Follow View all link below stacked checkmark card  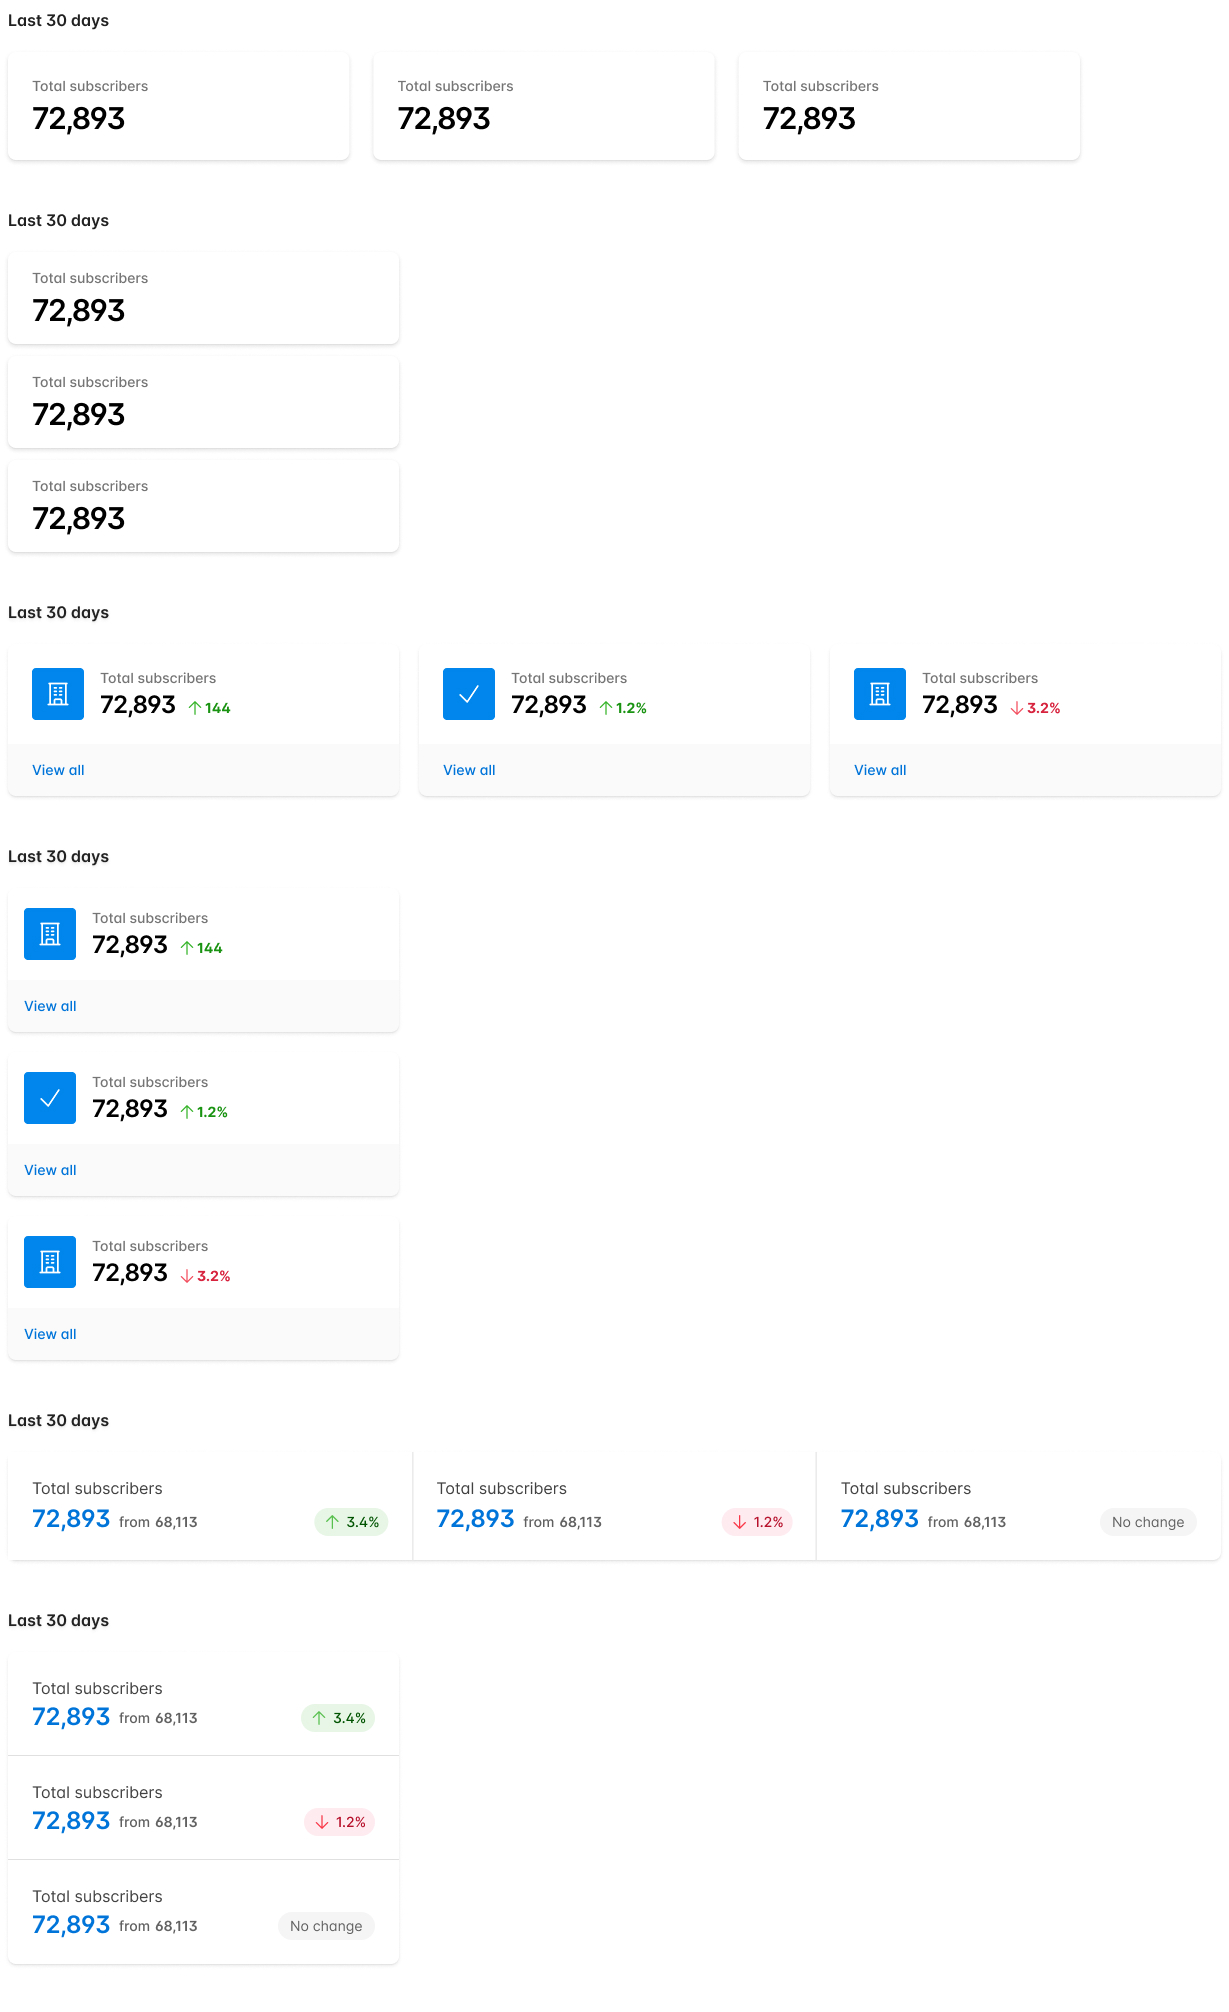[50, 1170]
